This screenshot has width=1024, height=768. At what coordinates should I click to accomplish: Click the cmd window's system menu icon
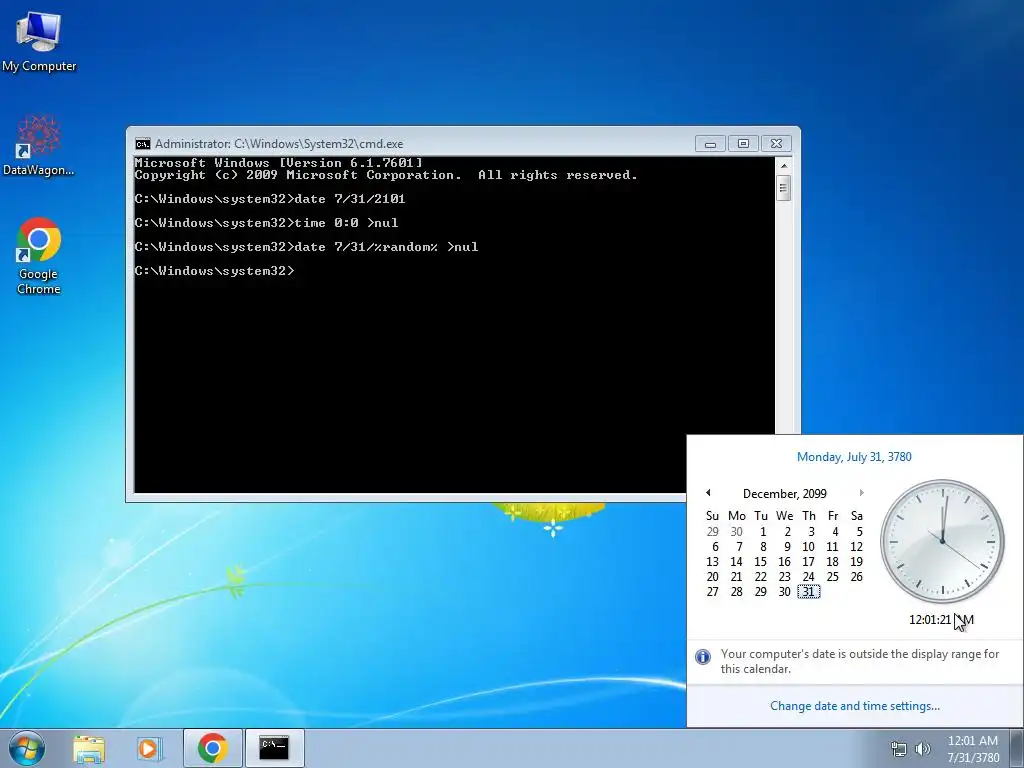pyautogui.click(x=142, y=144)
